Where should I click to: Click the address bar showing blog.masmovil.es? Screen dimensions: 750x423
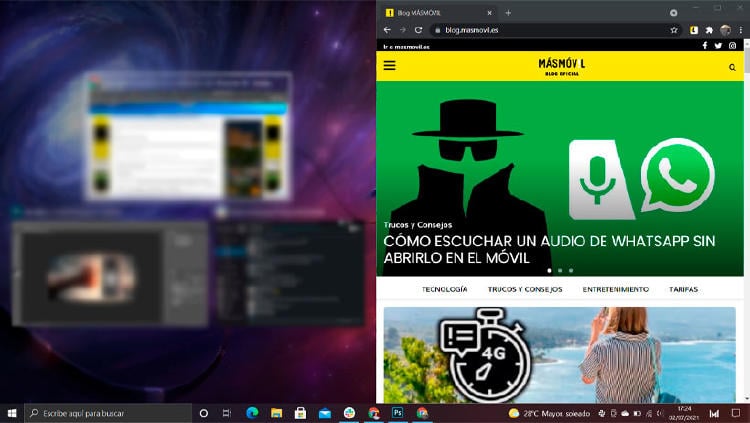(555, 30)
